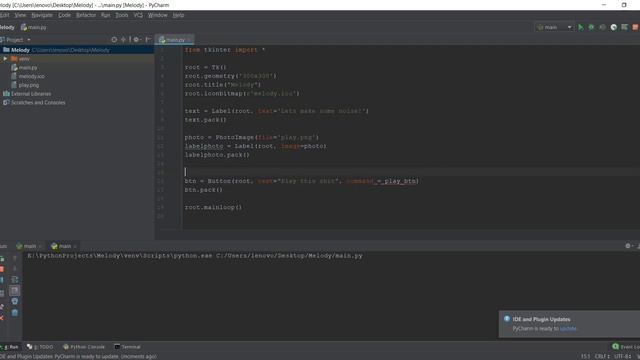This screenshot has height=360, width=640.
Task: Click the update link in notification
Action: tap(568, 329)
